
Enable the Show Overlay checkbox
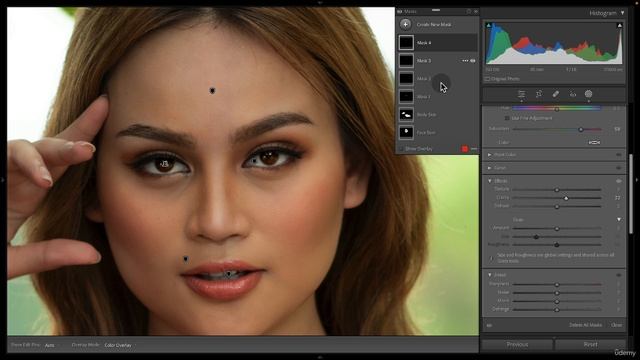click(x=401, y=149)
